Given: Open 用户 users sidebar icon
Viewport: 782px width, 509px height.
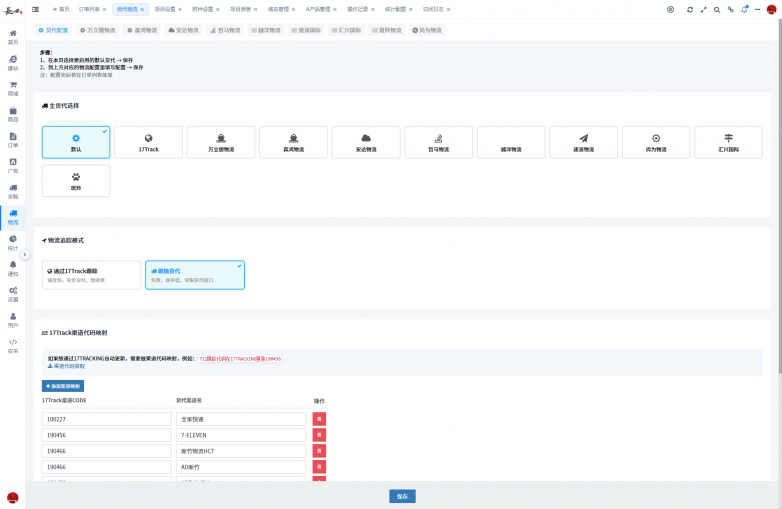Looking at the screenshot, I should (x=13, y=321).
